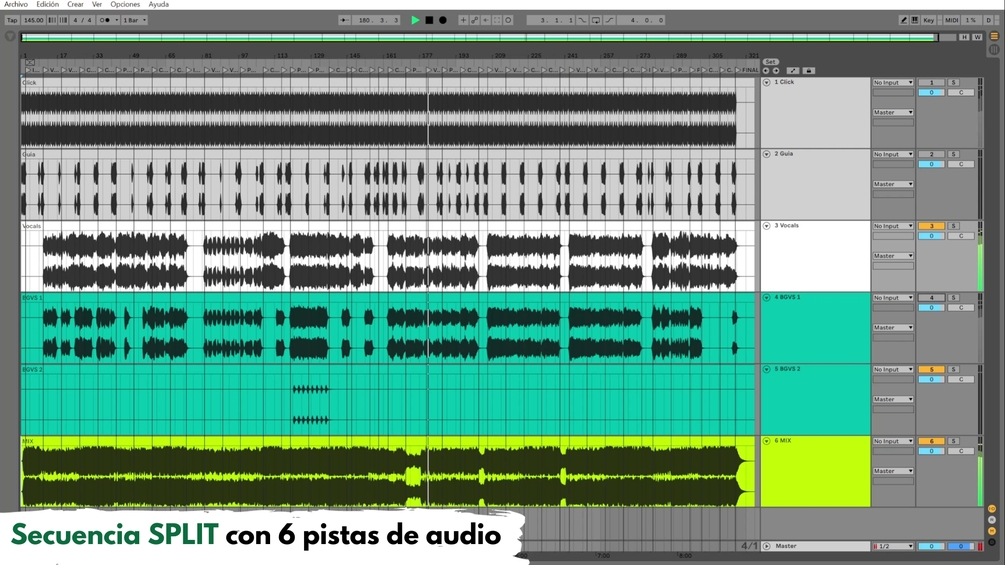Open the Opciones menu

pyautogui.click(x=125, y=4)
